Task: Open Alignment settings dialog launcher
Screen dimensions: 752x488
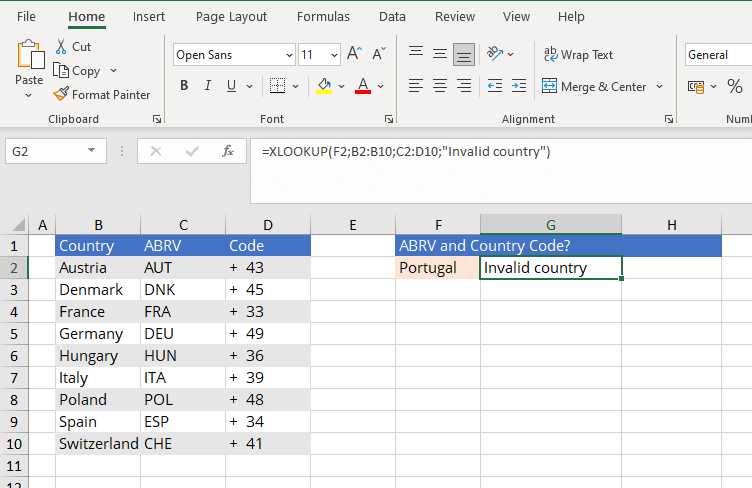Action: [669, 119]
